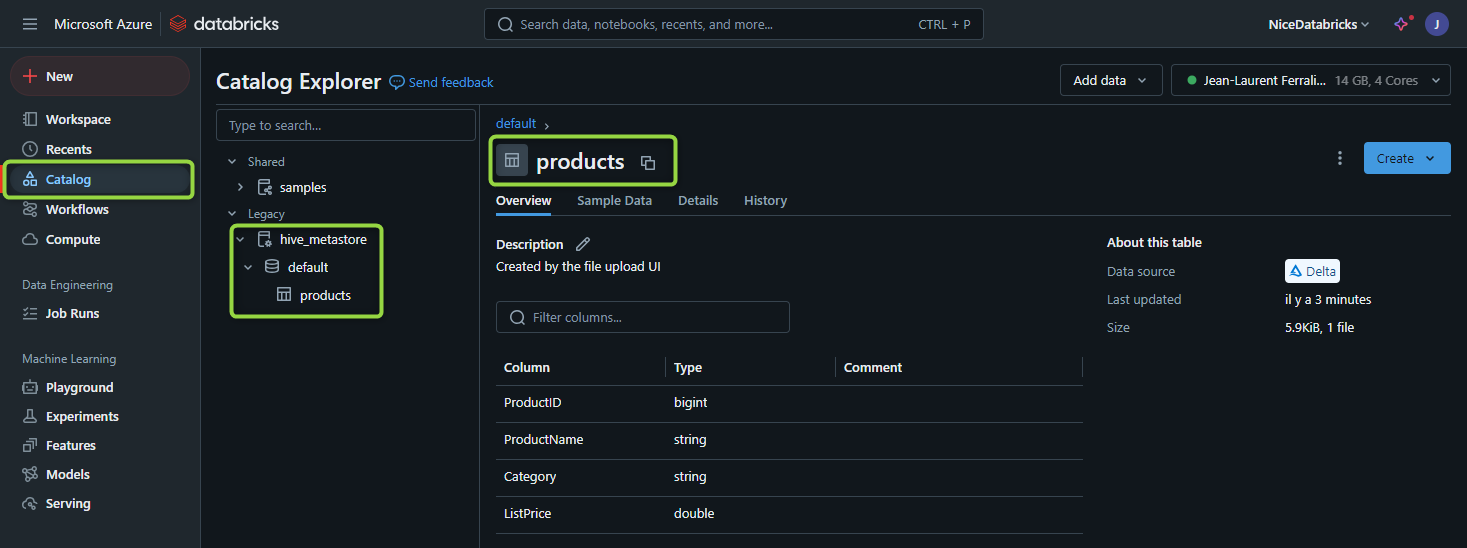Focus the Filter columns field
This screenshot has height=548, width=1467.
coord(643,317)
